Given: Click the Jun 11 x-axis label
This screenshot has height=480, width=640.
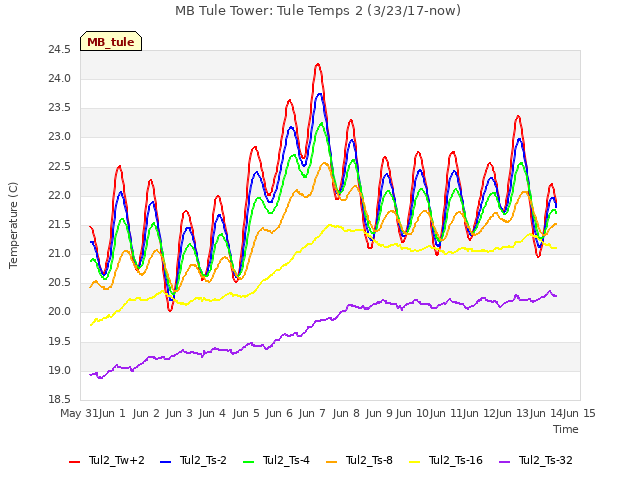Looking at the screenshot, I should 445,413.
